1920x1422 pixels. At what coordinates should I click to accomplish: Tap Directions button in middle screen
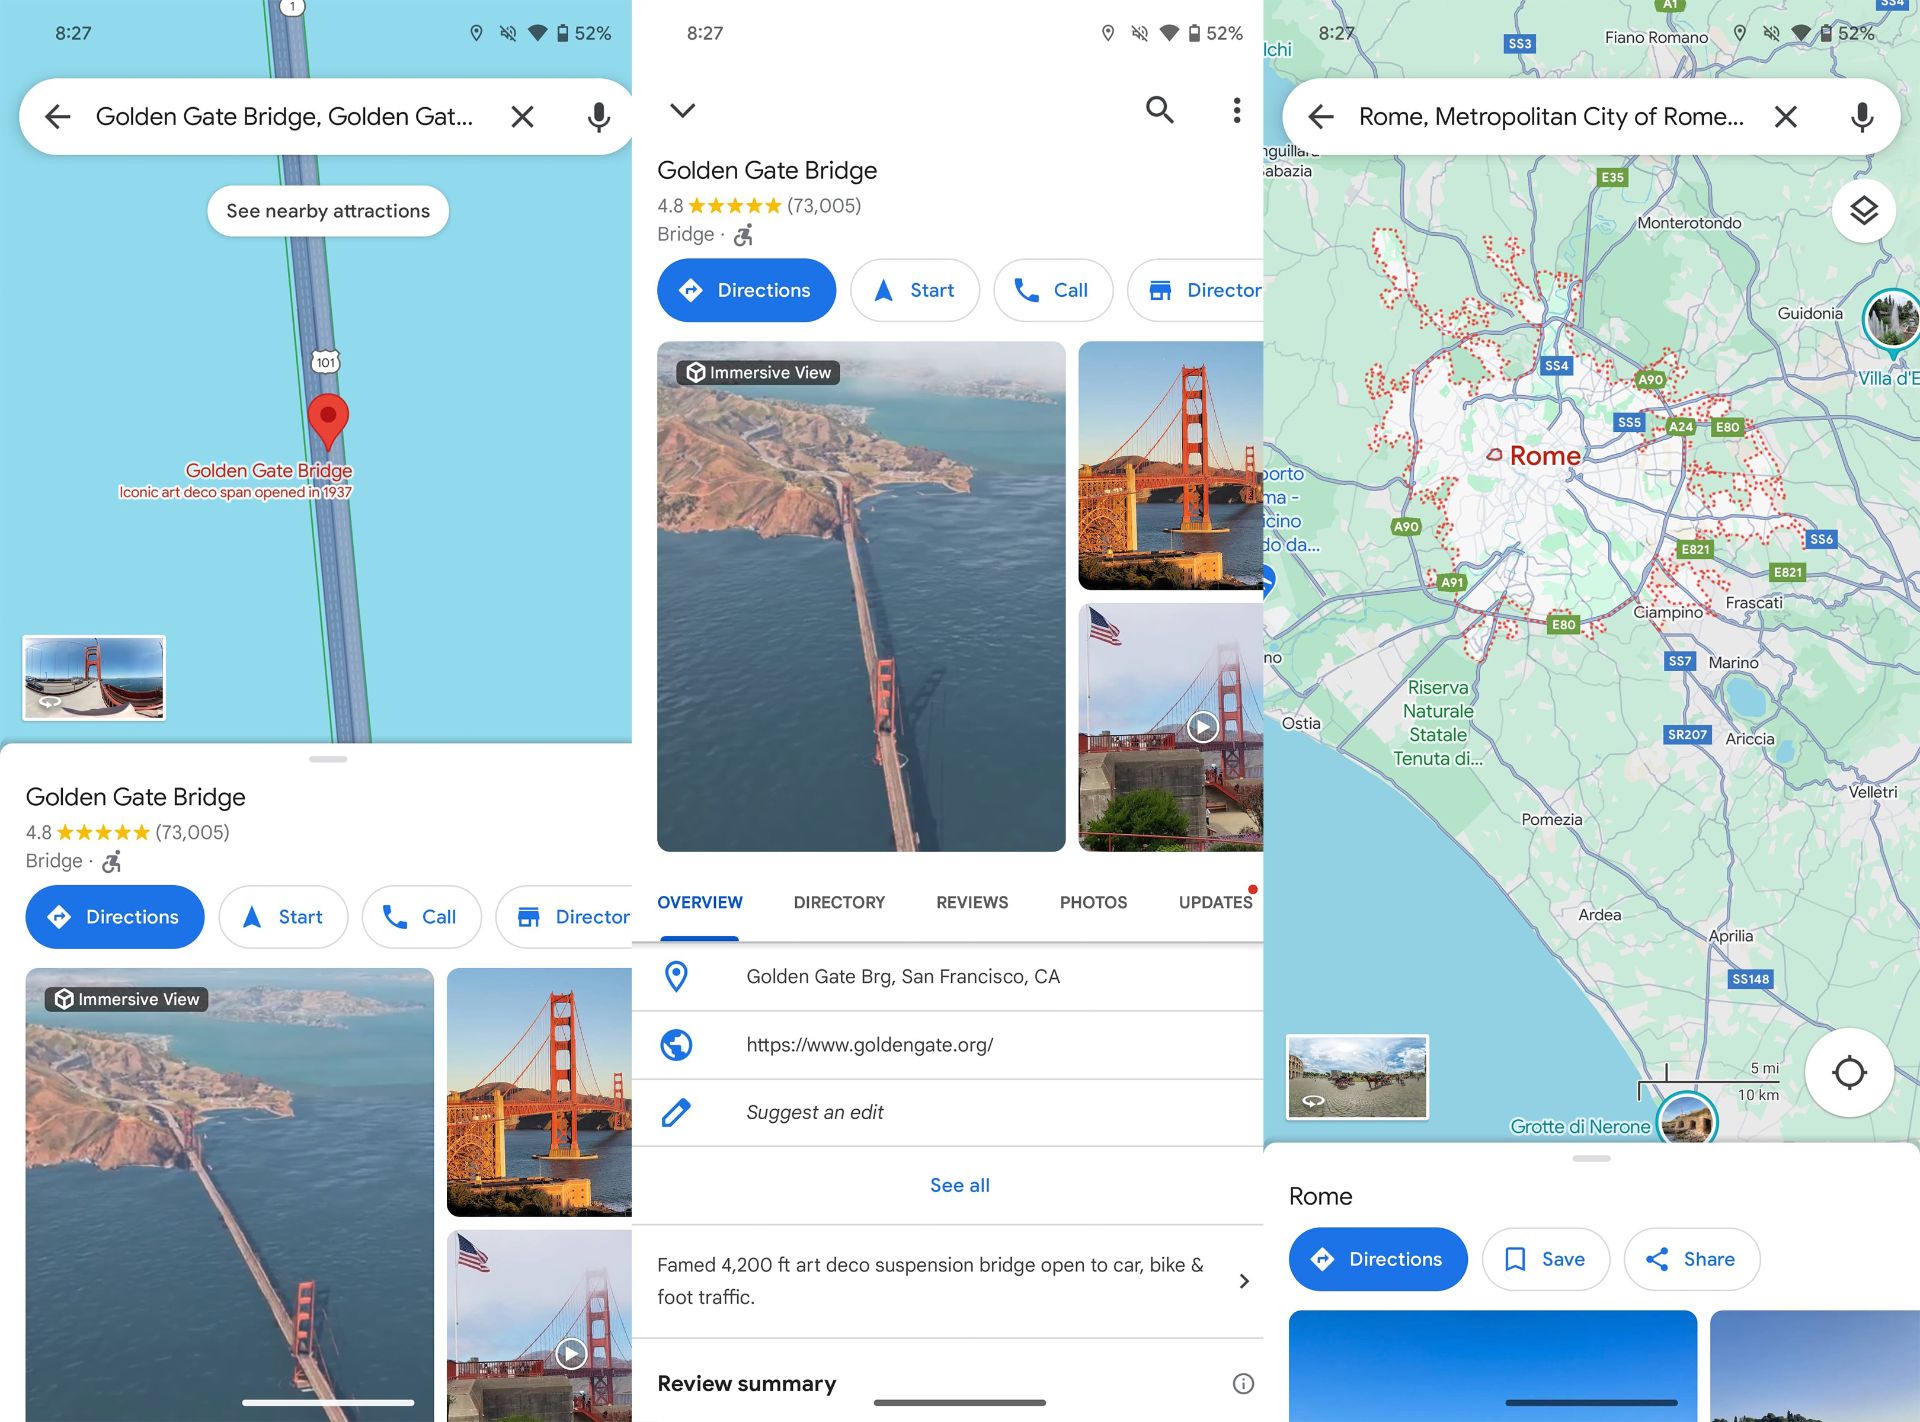tap(746, 290)
